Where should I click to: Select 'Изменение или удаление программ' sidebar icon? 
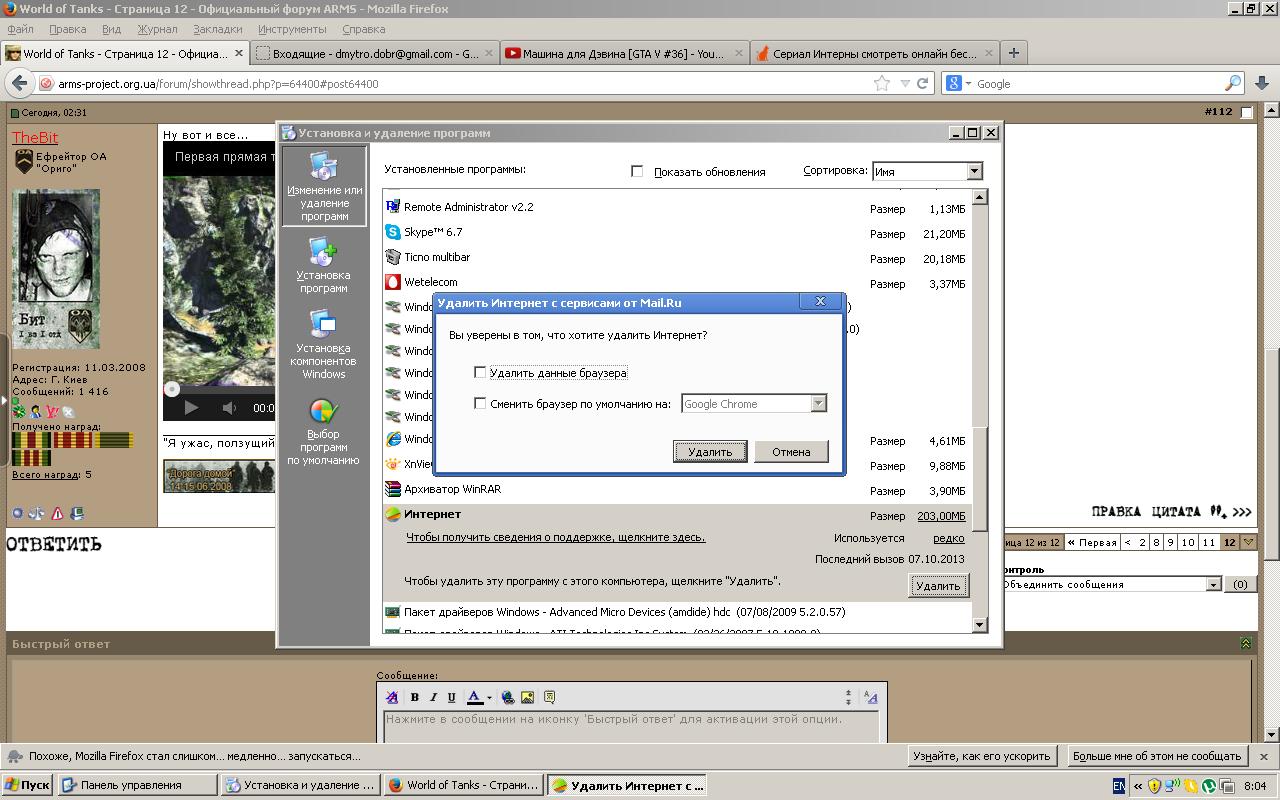click(324, 186)
